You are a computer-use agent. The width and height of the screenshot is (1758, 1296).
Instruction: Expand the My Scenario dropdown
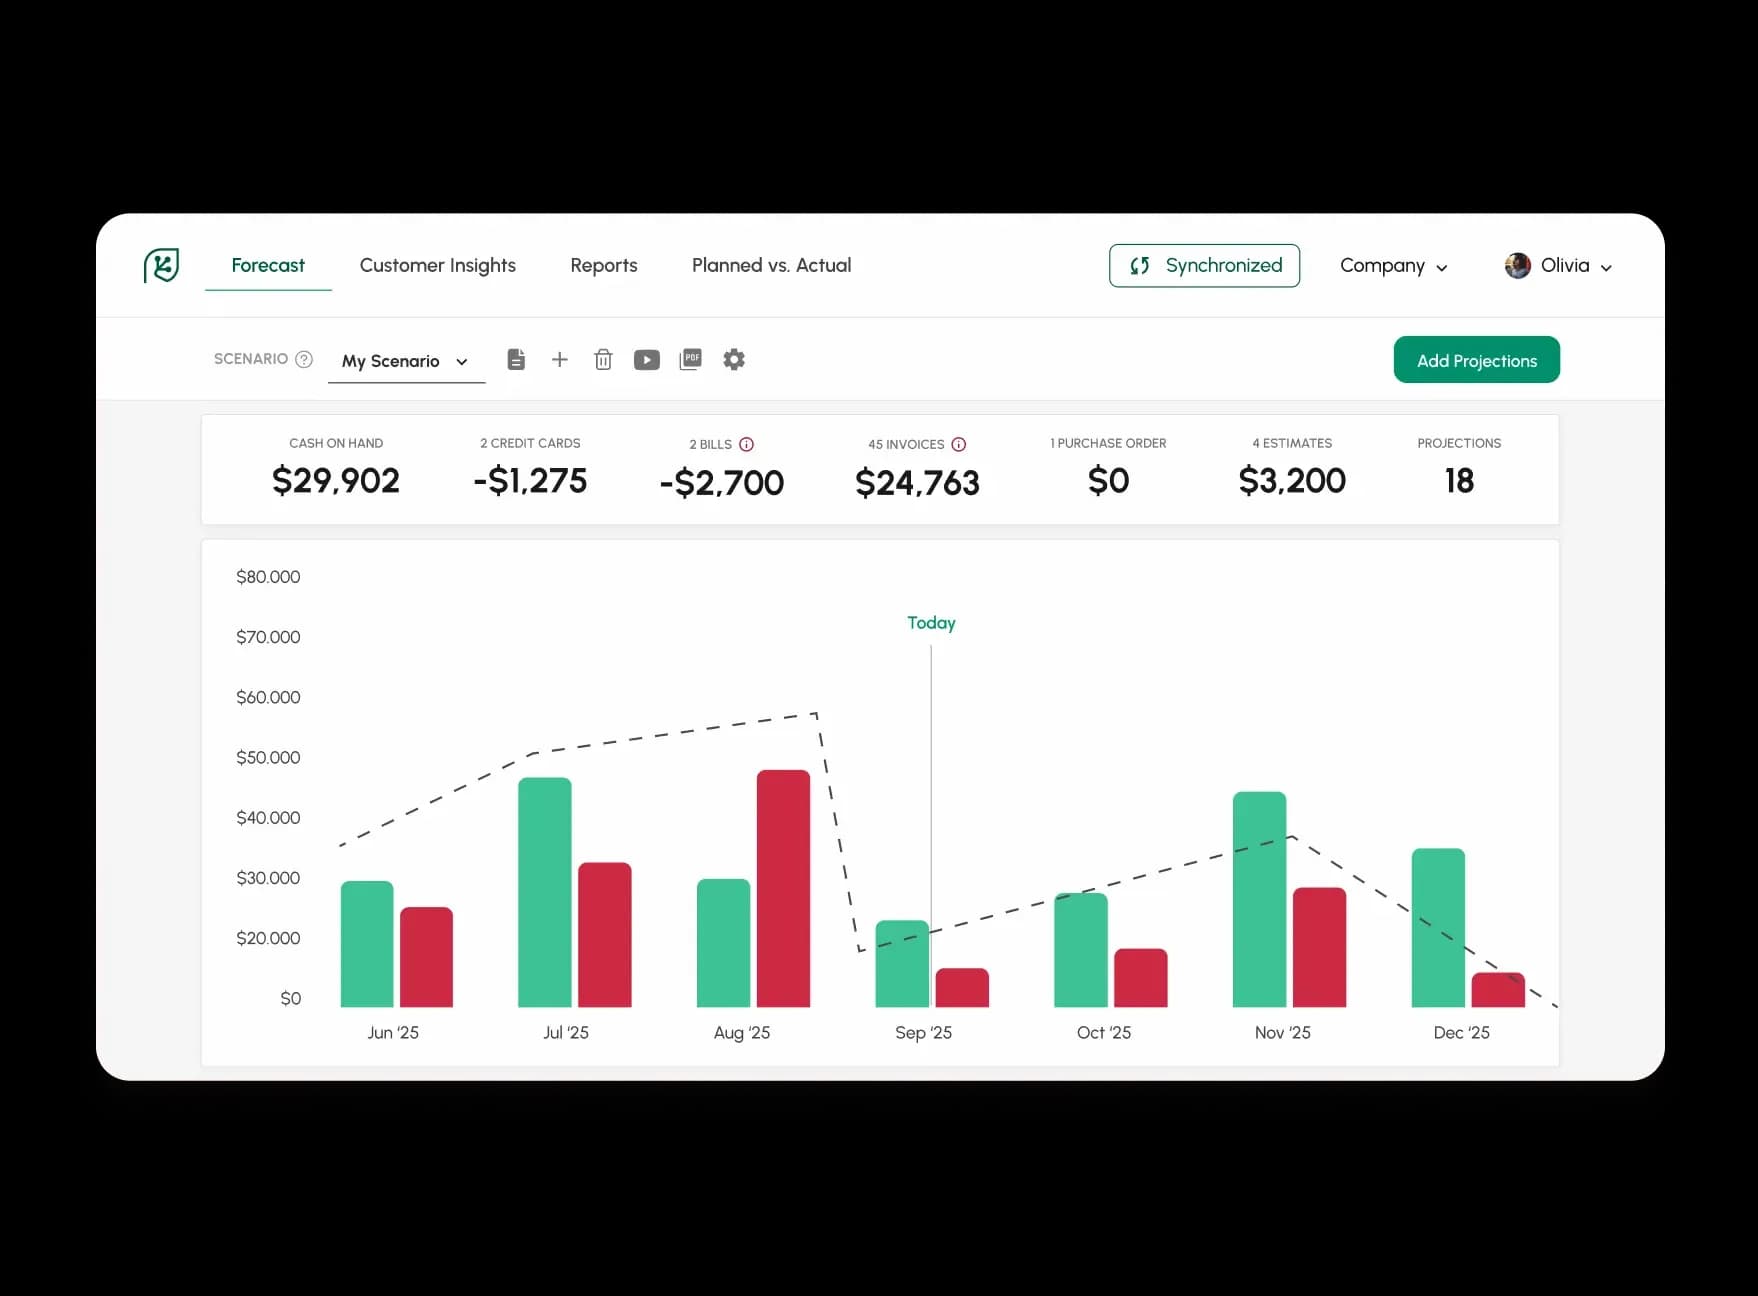[x=405, y=361]
